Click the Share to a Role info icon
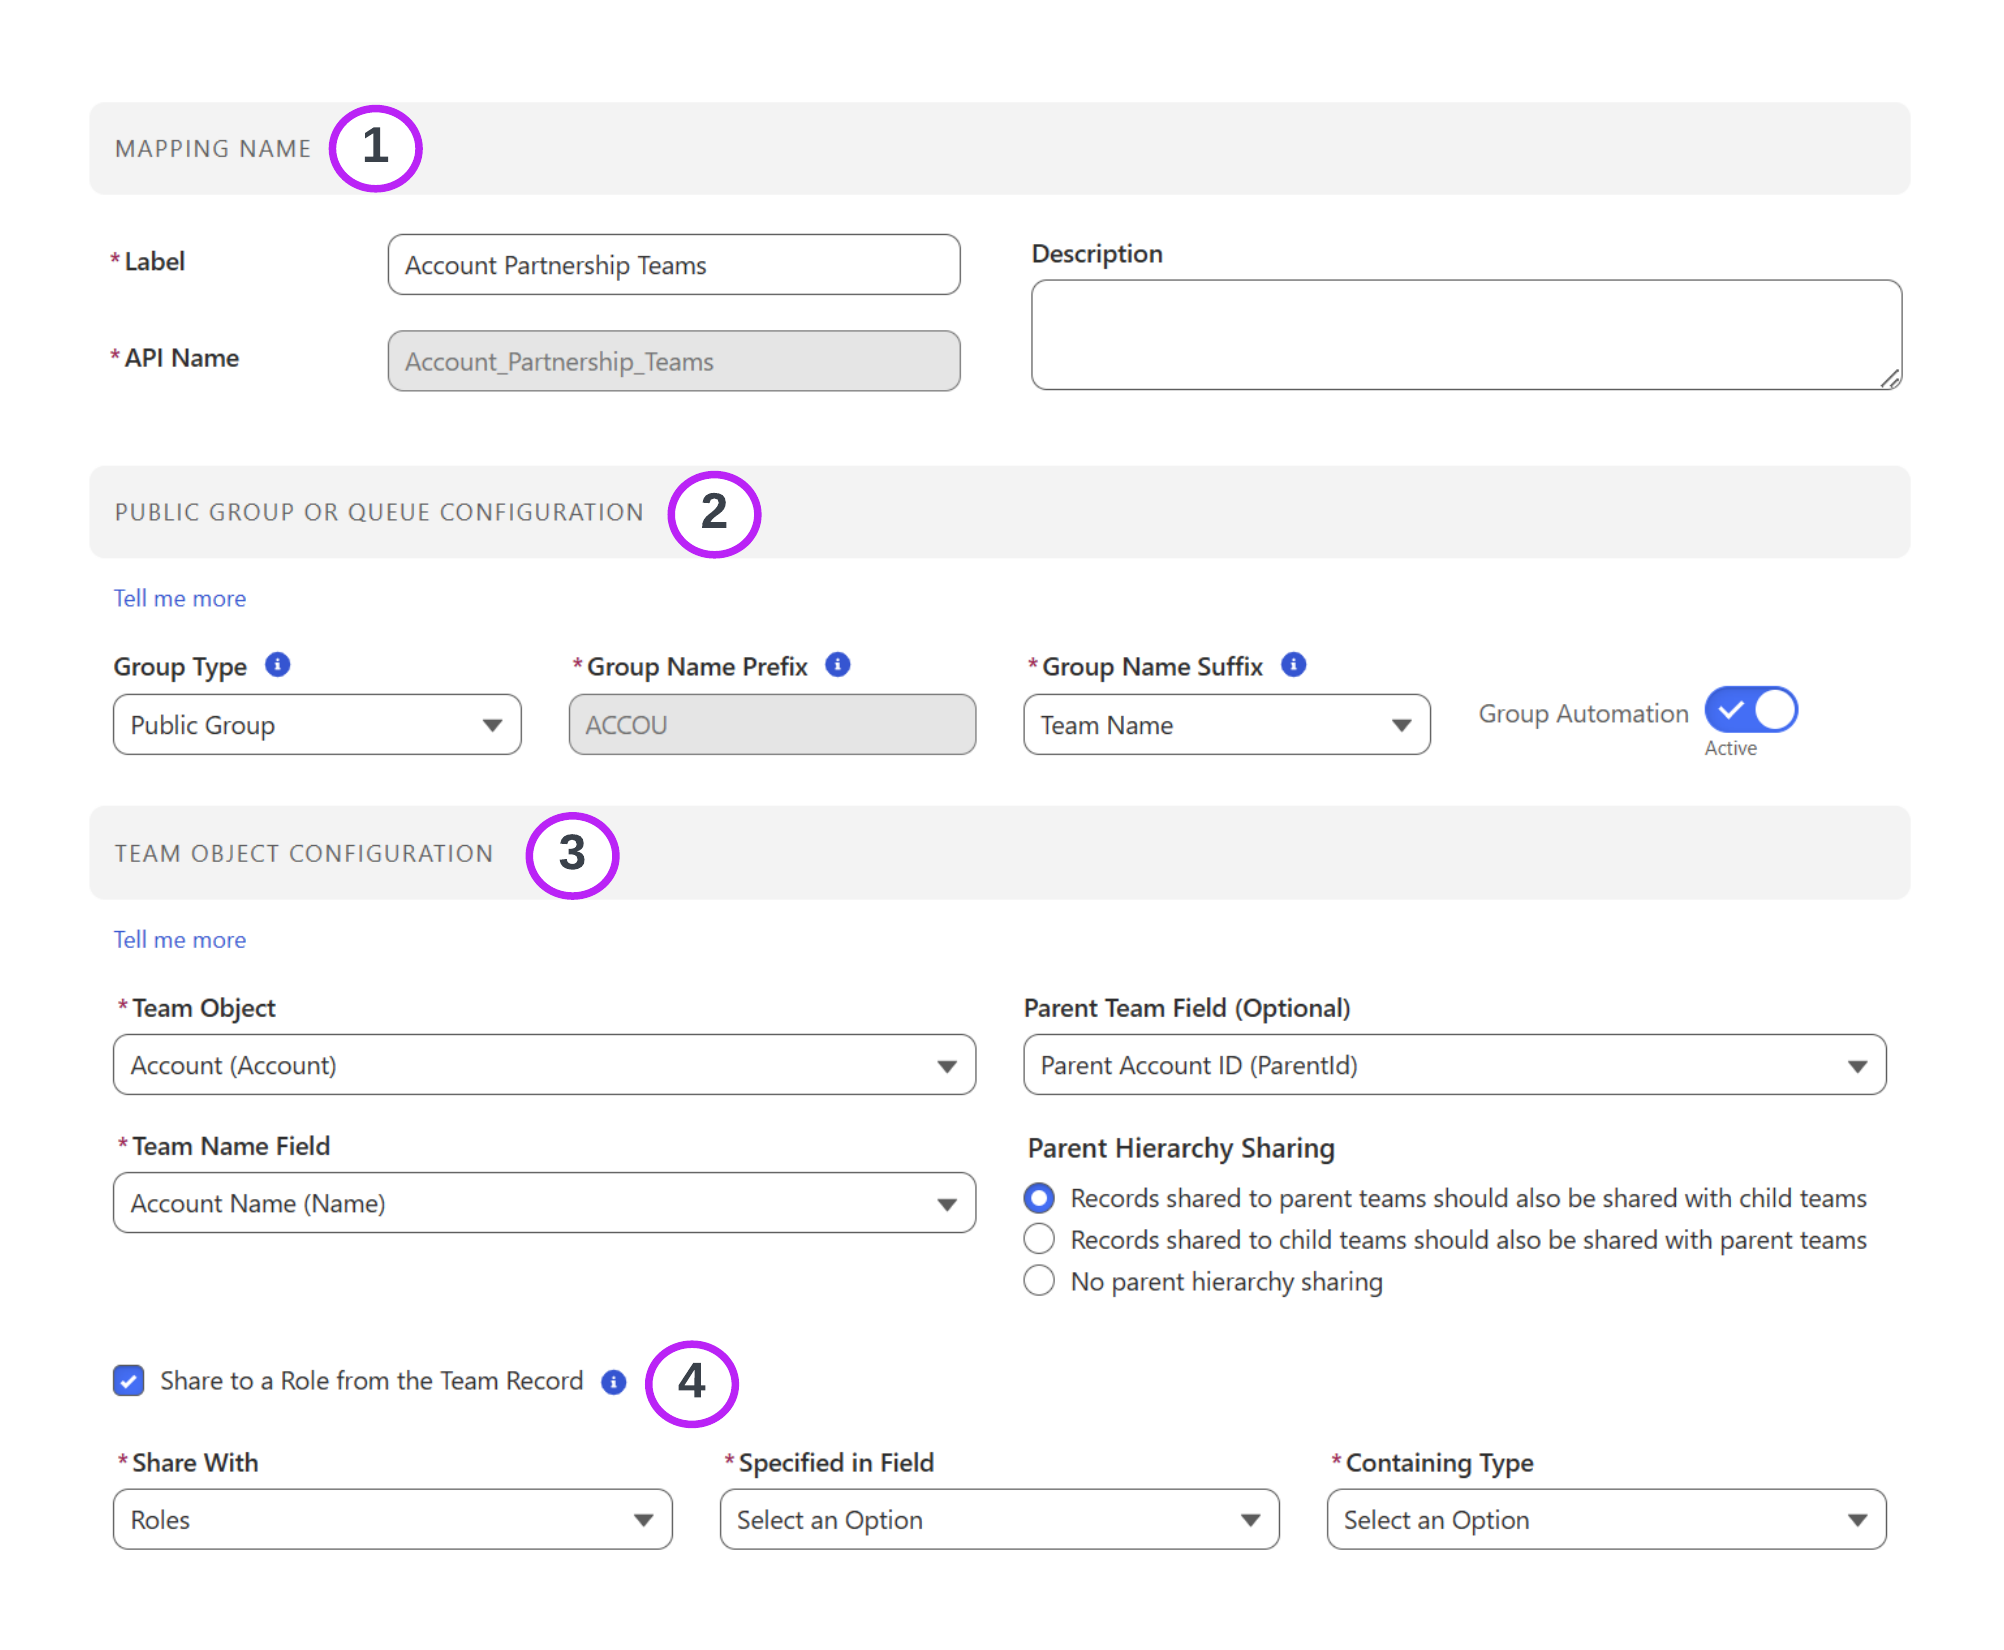The image size is (2004, 1650). 614,1382
